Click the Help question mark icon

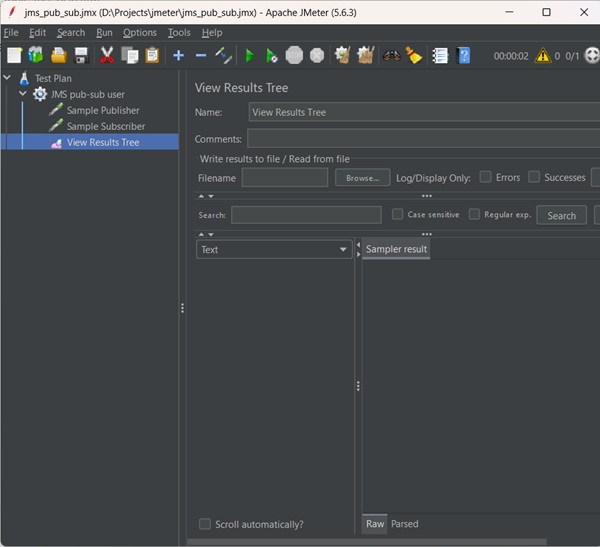click(x=464, y=56)
